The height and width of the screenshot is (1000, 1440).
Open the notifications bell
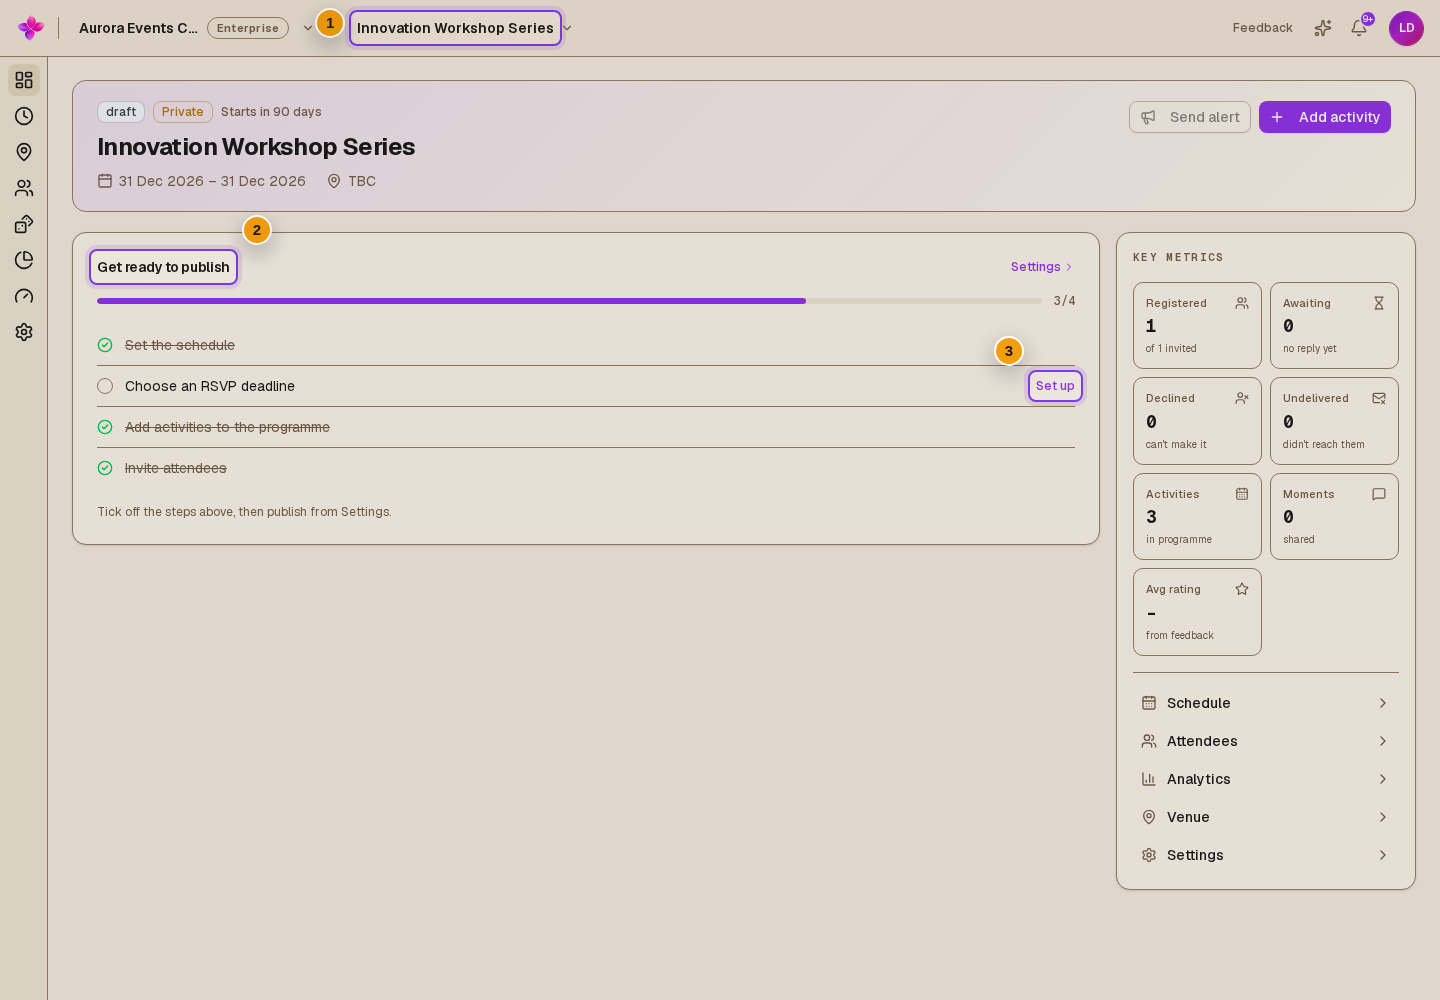click(x=1359, y=28)
